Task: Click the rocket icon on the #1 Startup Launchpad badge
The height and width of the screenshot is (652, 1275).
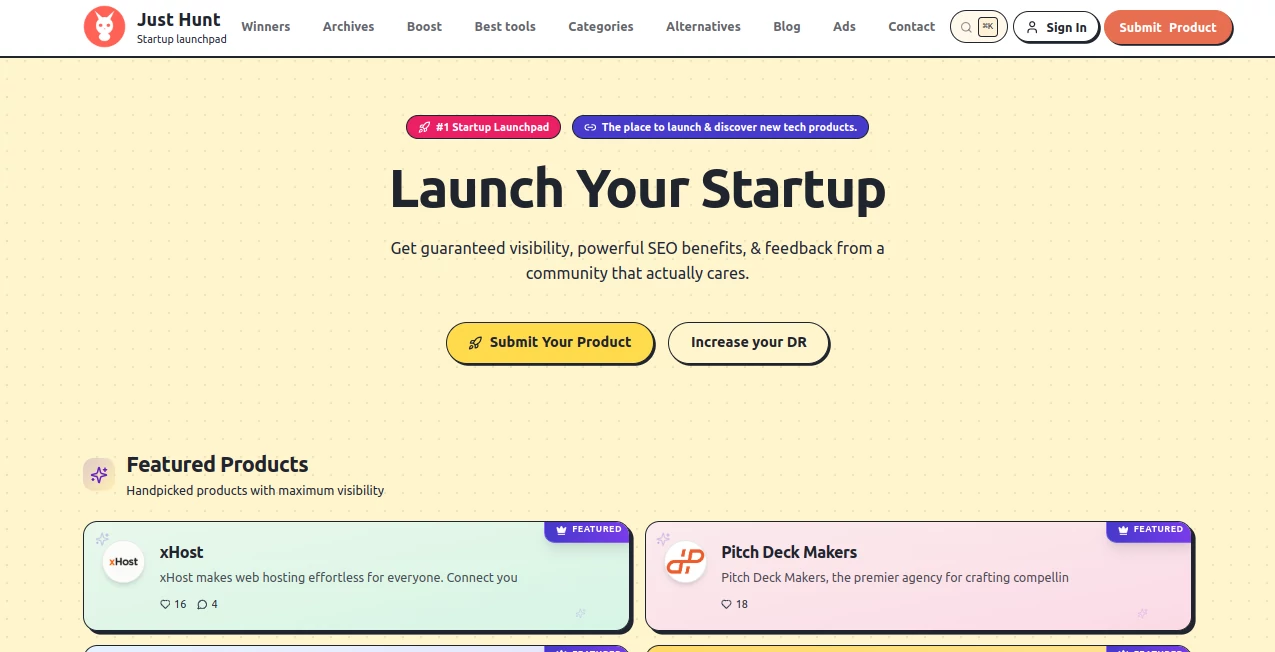Action: click(x=424, y=127)
